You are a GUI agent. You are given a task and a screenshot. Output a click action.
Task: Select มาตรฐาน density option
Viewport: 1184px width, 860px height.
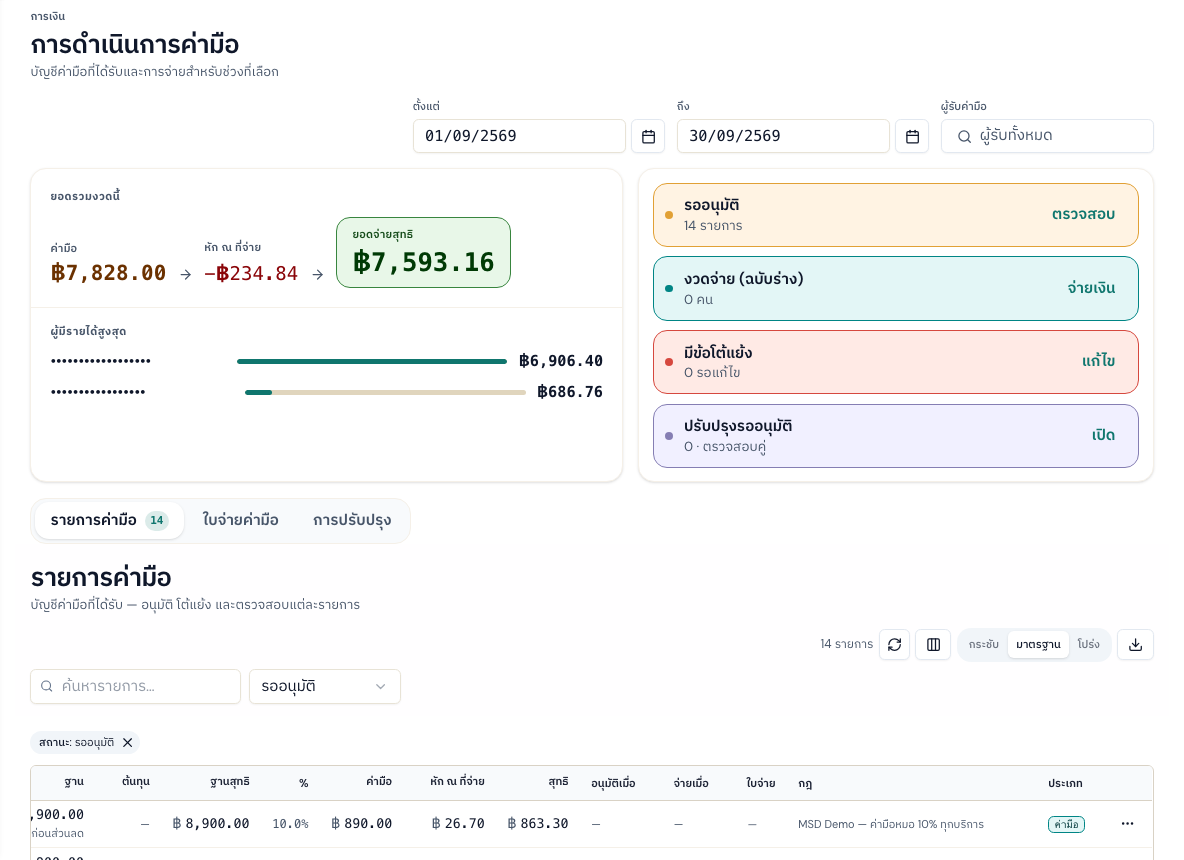click(x=1038, y=645)
